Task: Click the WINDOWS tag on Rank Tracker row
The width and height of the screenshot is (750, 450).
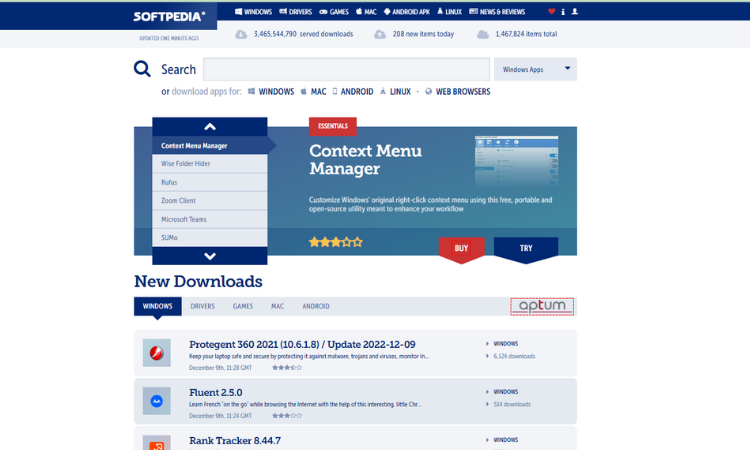Action: pyautogui.click(x=506, y=439)
